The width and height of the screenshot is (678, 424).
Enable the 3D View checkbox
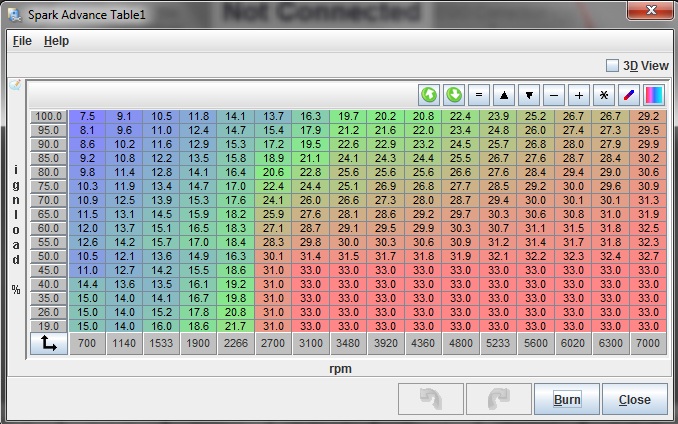tap(613, 66)
